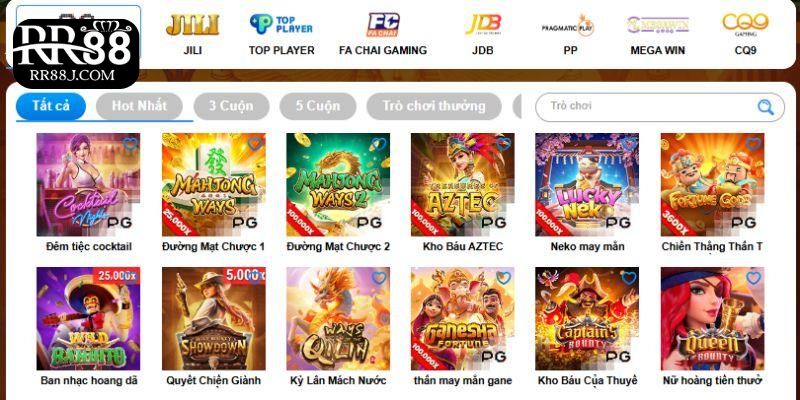Open the JDB provider logo

[483, 24]
